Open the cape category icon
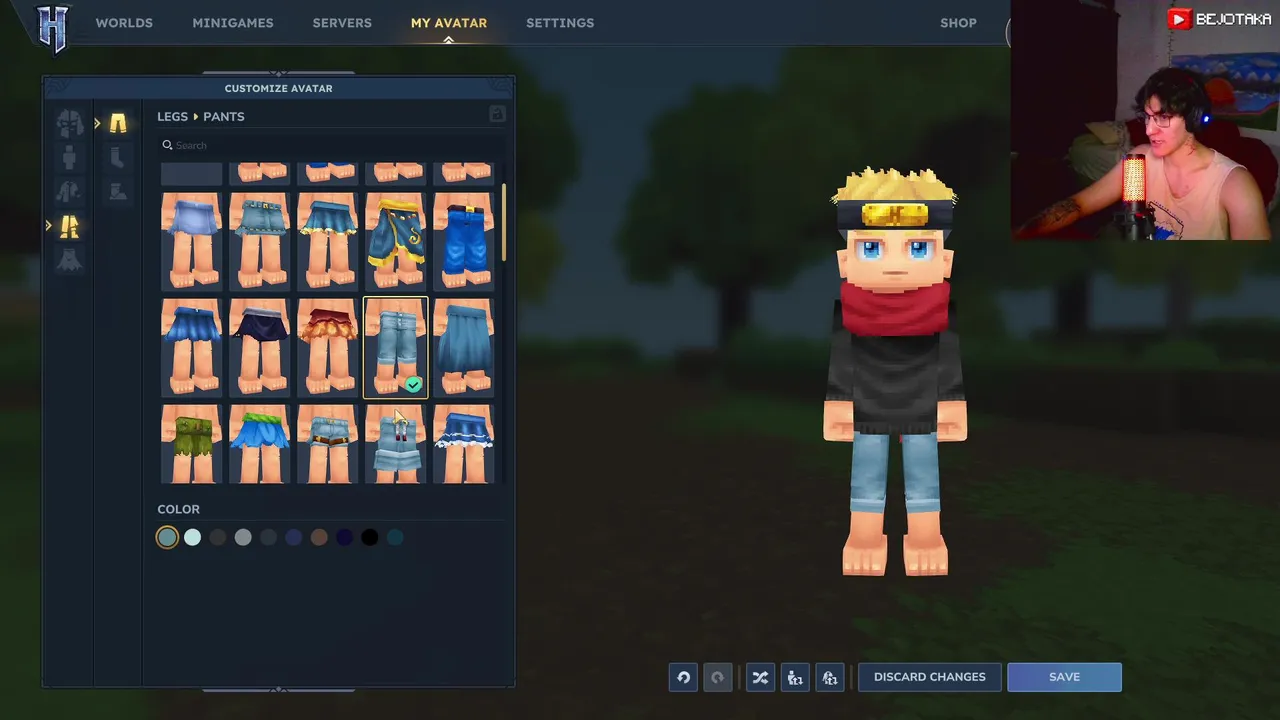This screenshot has width=1280, height=720. pos(69,261)
